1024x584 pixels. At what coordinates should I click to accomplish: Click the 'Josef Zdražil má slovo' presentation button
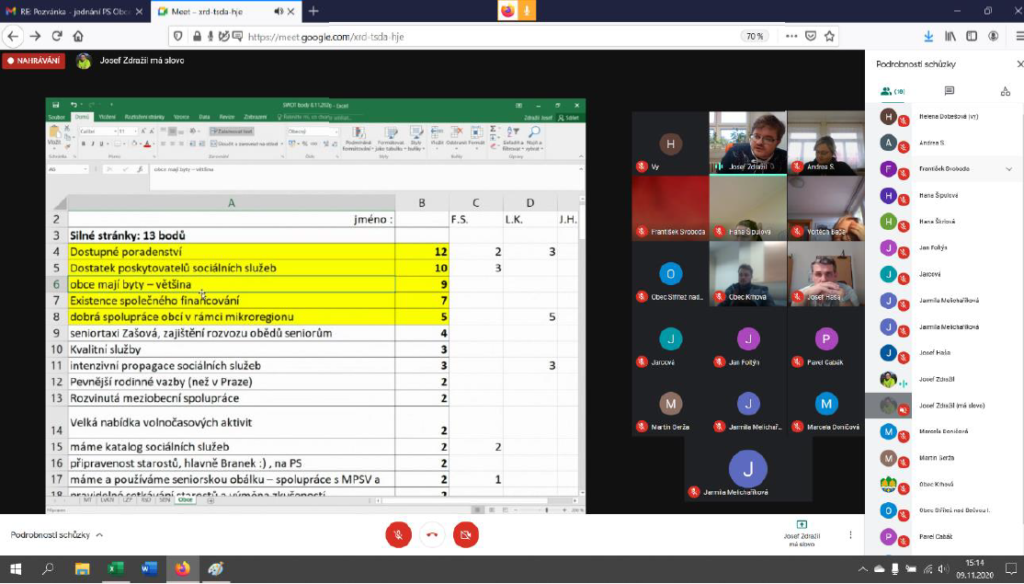click(x=801, y=534)
